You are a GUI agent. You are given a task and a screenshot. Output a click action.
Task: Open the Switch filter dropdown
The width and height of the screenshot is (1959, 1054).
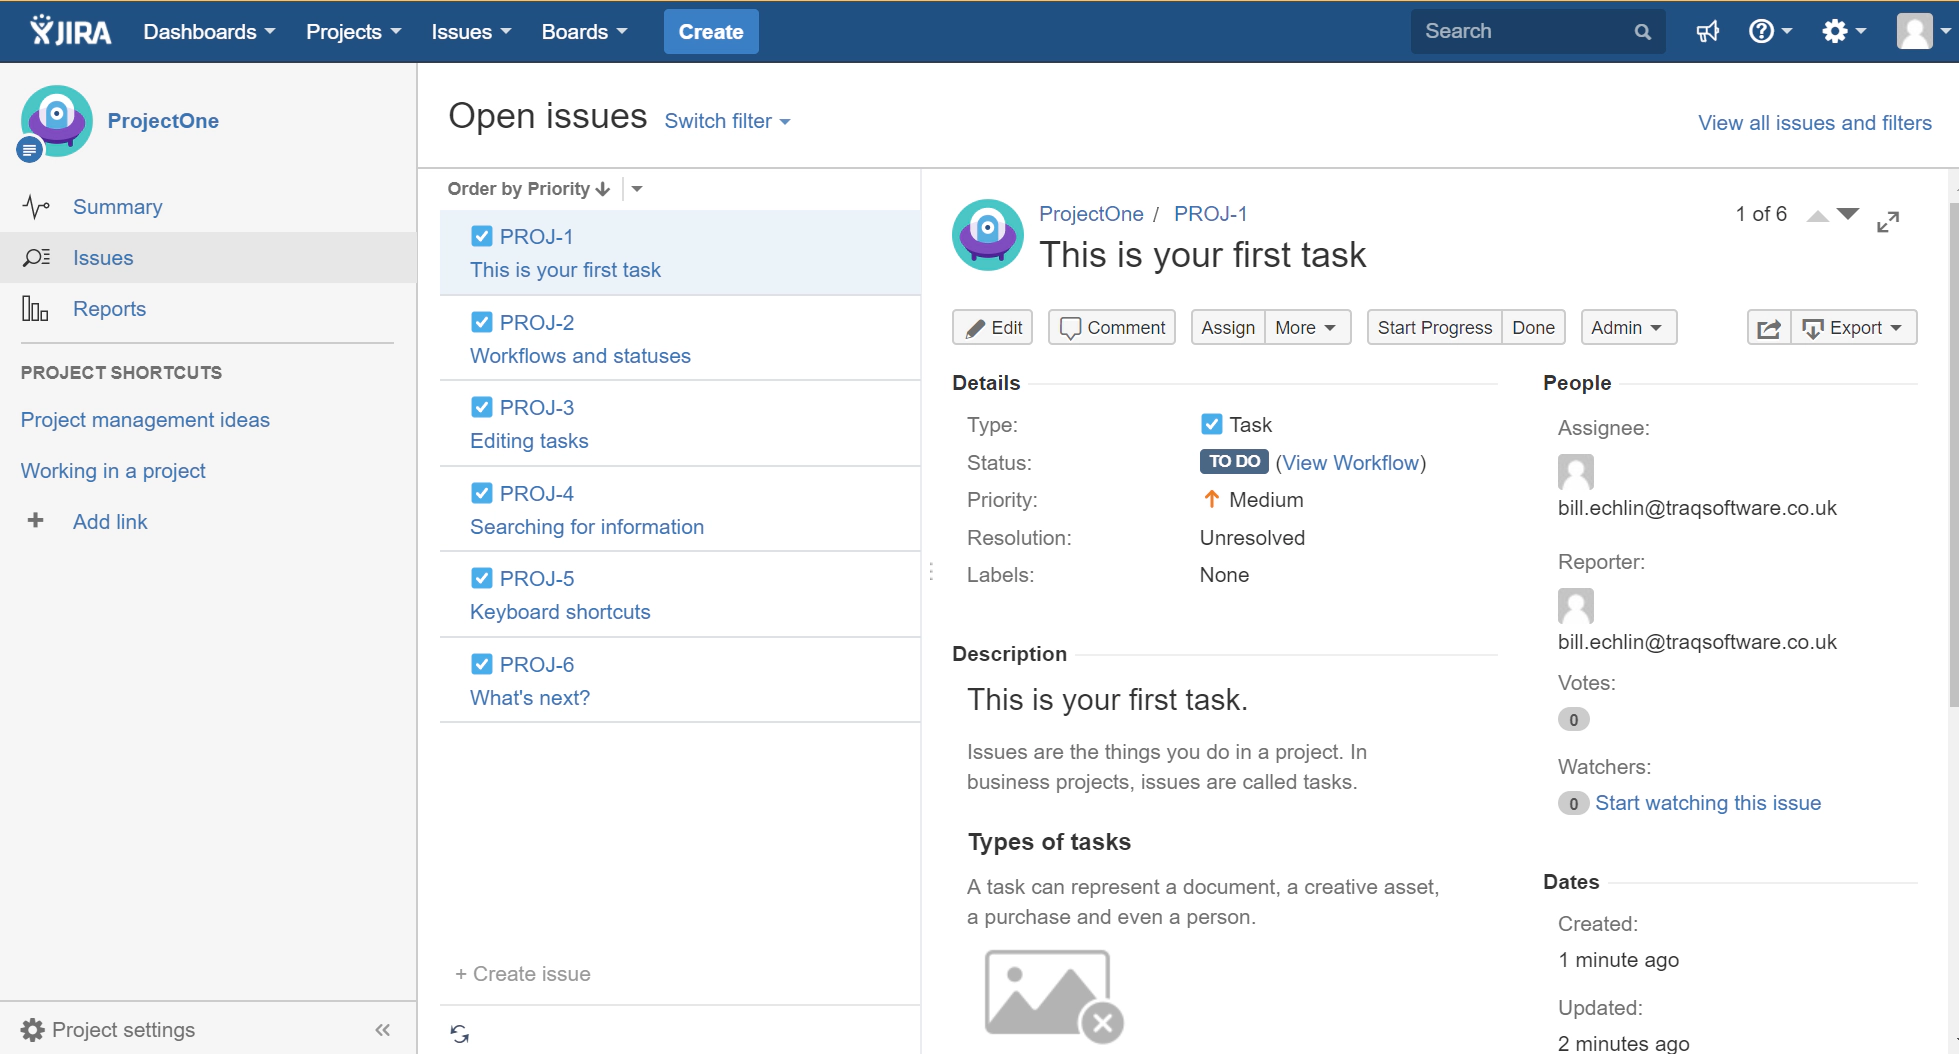click(727, 121)
